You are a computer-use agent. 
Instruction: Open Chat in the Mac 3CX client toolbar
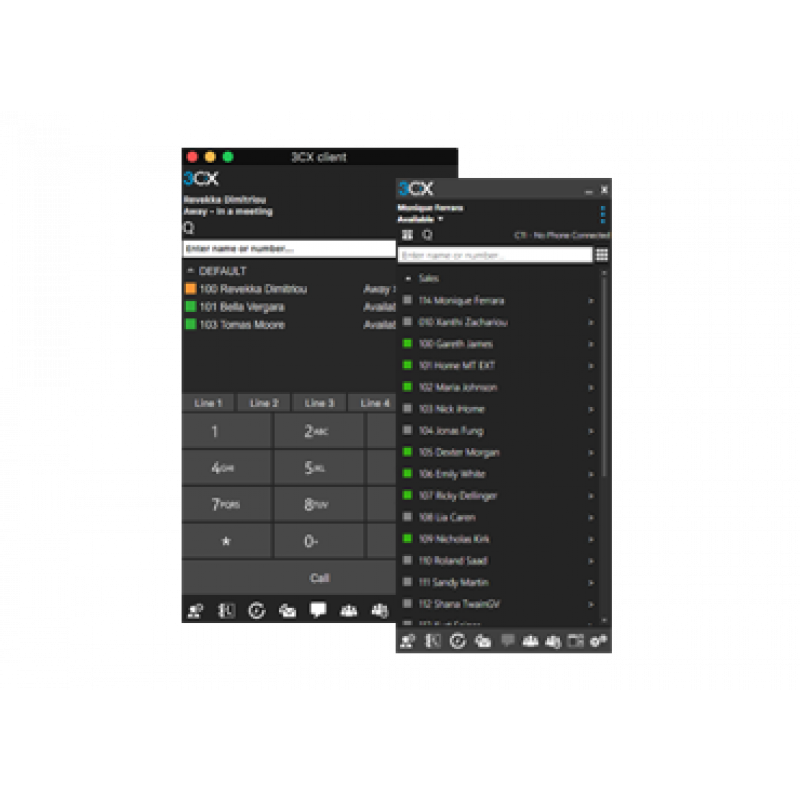click(x=318, y=610)
